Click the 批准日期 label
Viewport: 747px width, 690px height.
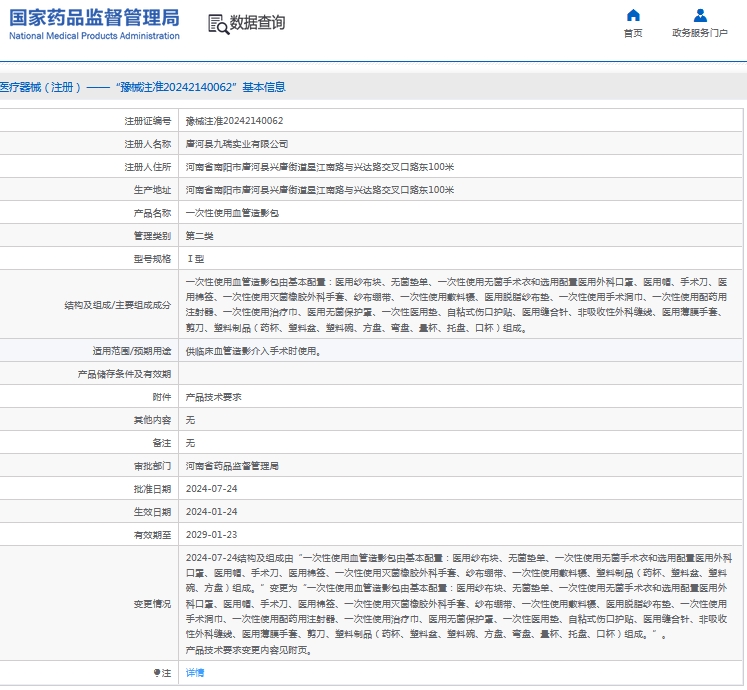tap(152, 489)
